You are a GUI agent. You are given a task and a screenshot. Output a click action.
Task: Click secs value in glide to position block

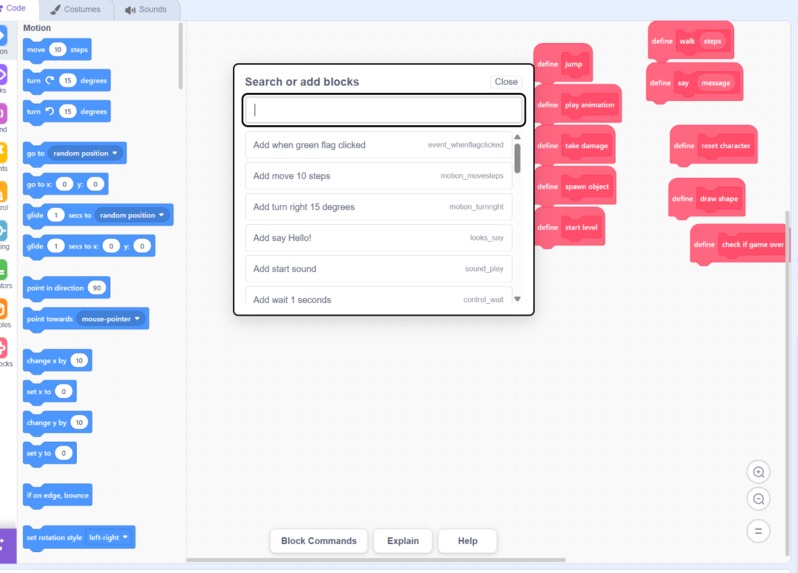point(55,215)
